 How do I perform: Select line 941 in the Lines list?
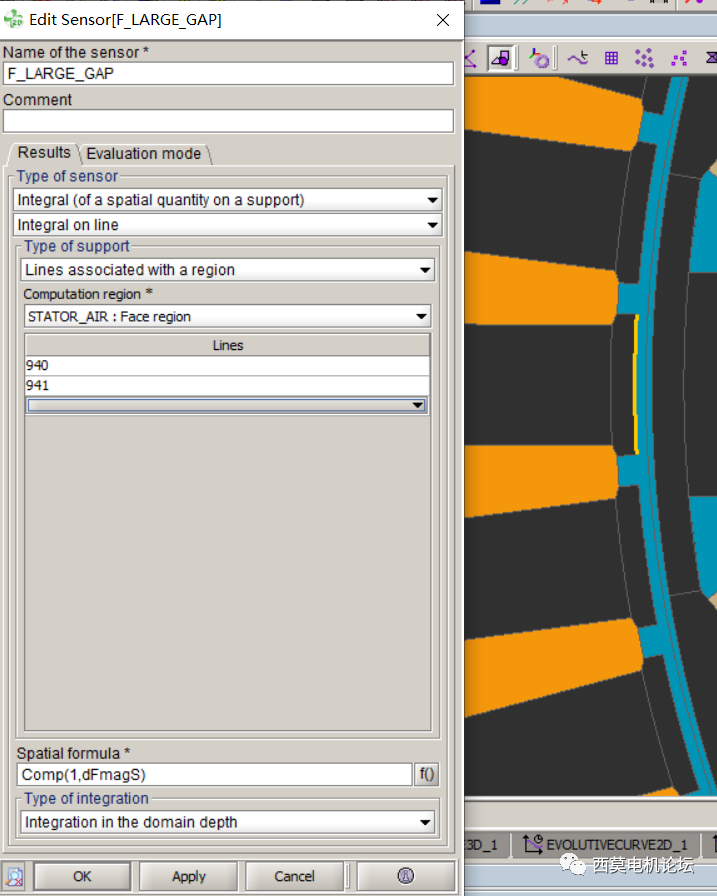pos(227,386)
